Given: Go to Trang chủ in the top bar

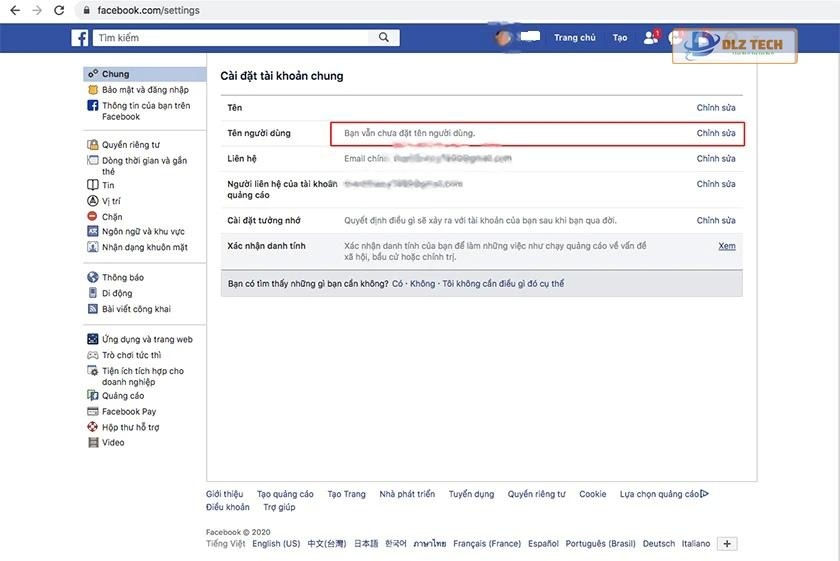Looking at the screenshot, I should [x=574, y=38].
